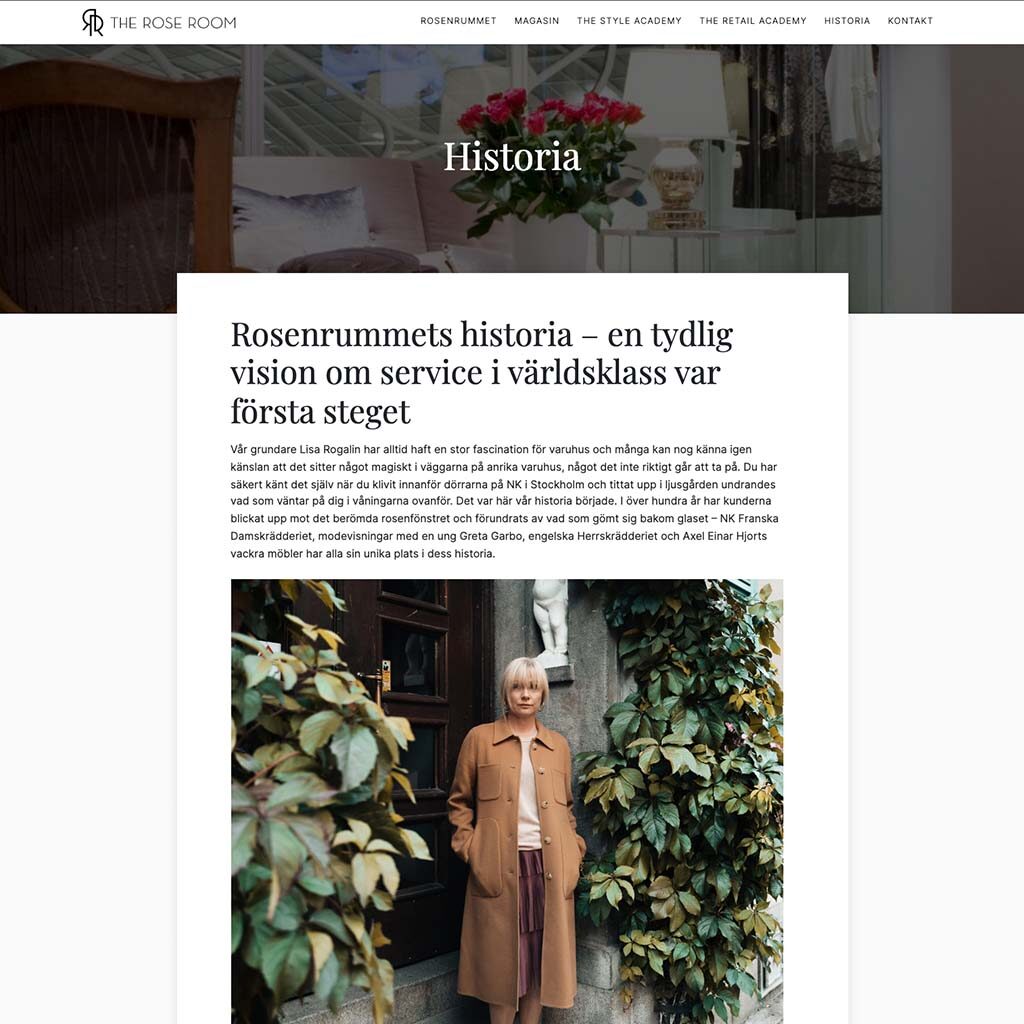This screenshot has width=1024, height=1024.
Task: Click the white statue above the woman
Action: click(x=551, y=622)
